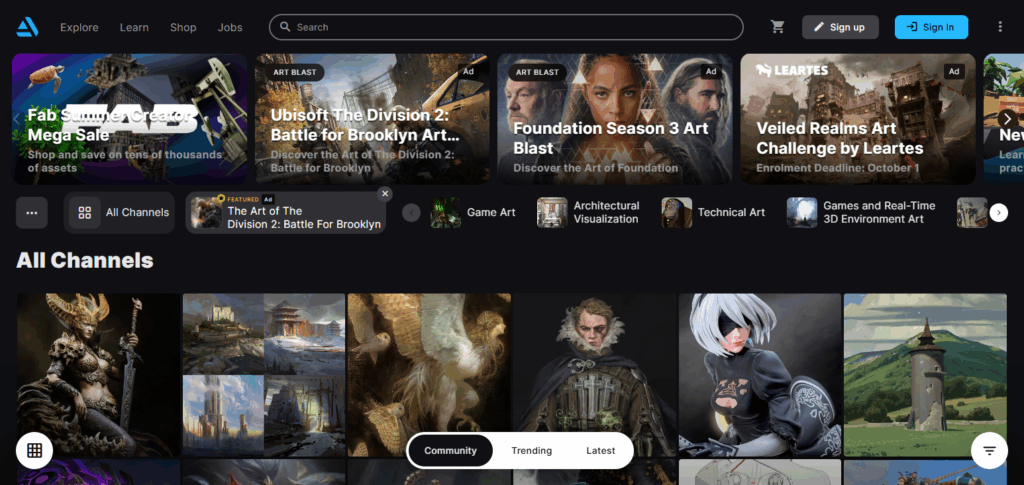1024x485 pixels.
Task: Open the three-dot options menu in header
Action: click(1000, 27)
